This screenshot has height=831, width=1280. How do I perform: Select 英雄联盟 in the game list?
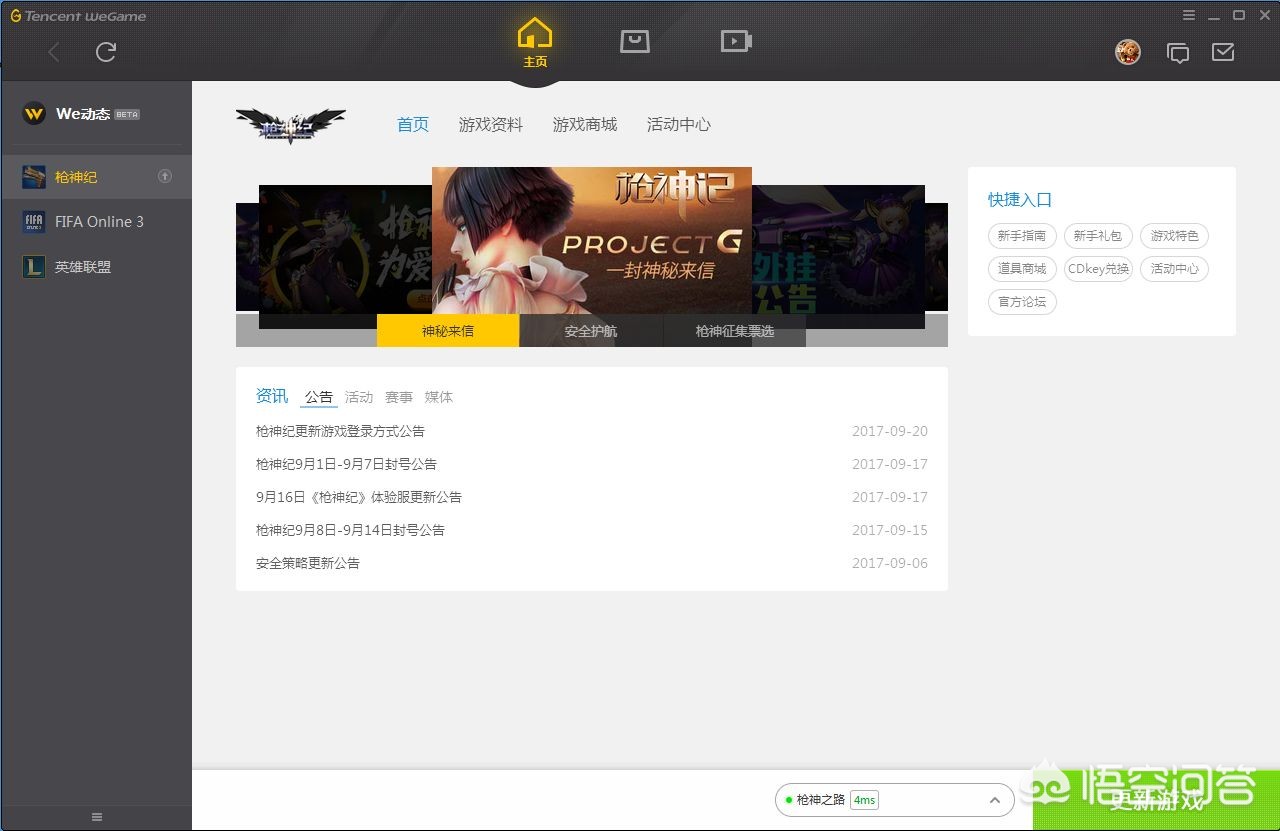(96, 267)
